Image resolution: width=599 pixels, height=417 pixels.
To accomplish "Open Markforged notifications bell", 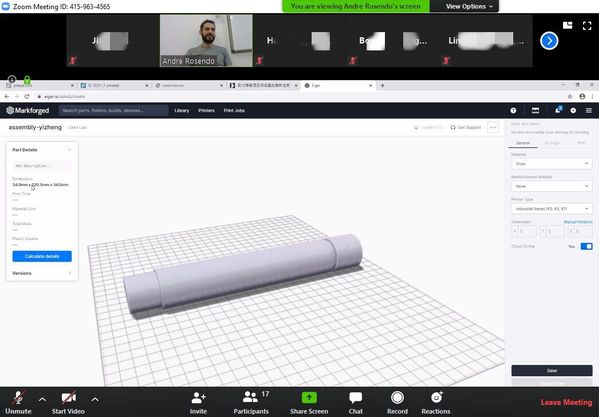I will click(558, 110).
